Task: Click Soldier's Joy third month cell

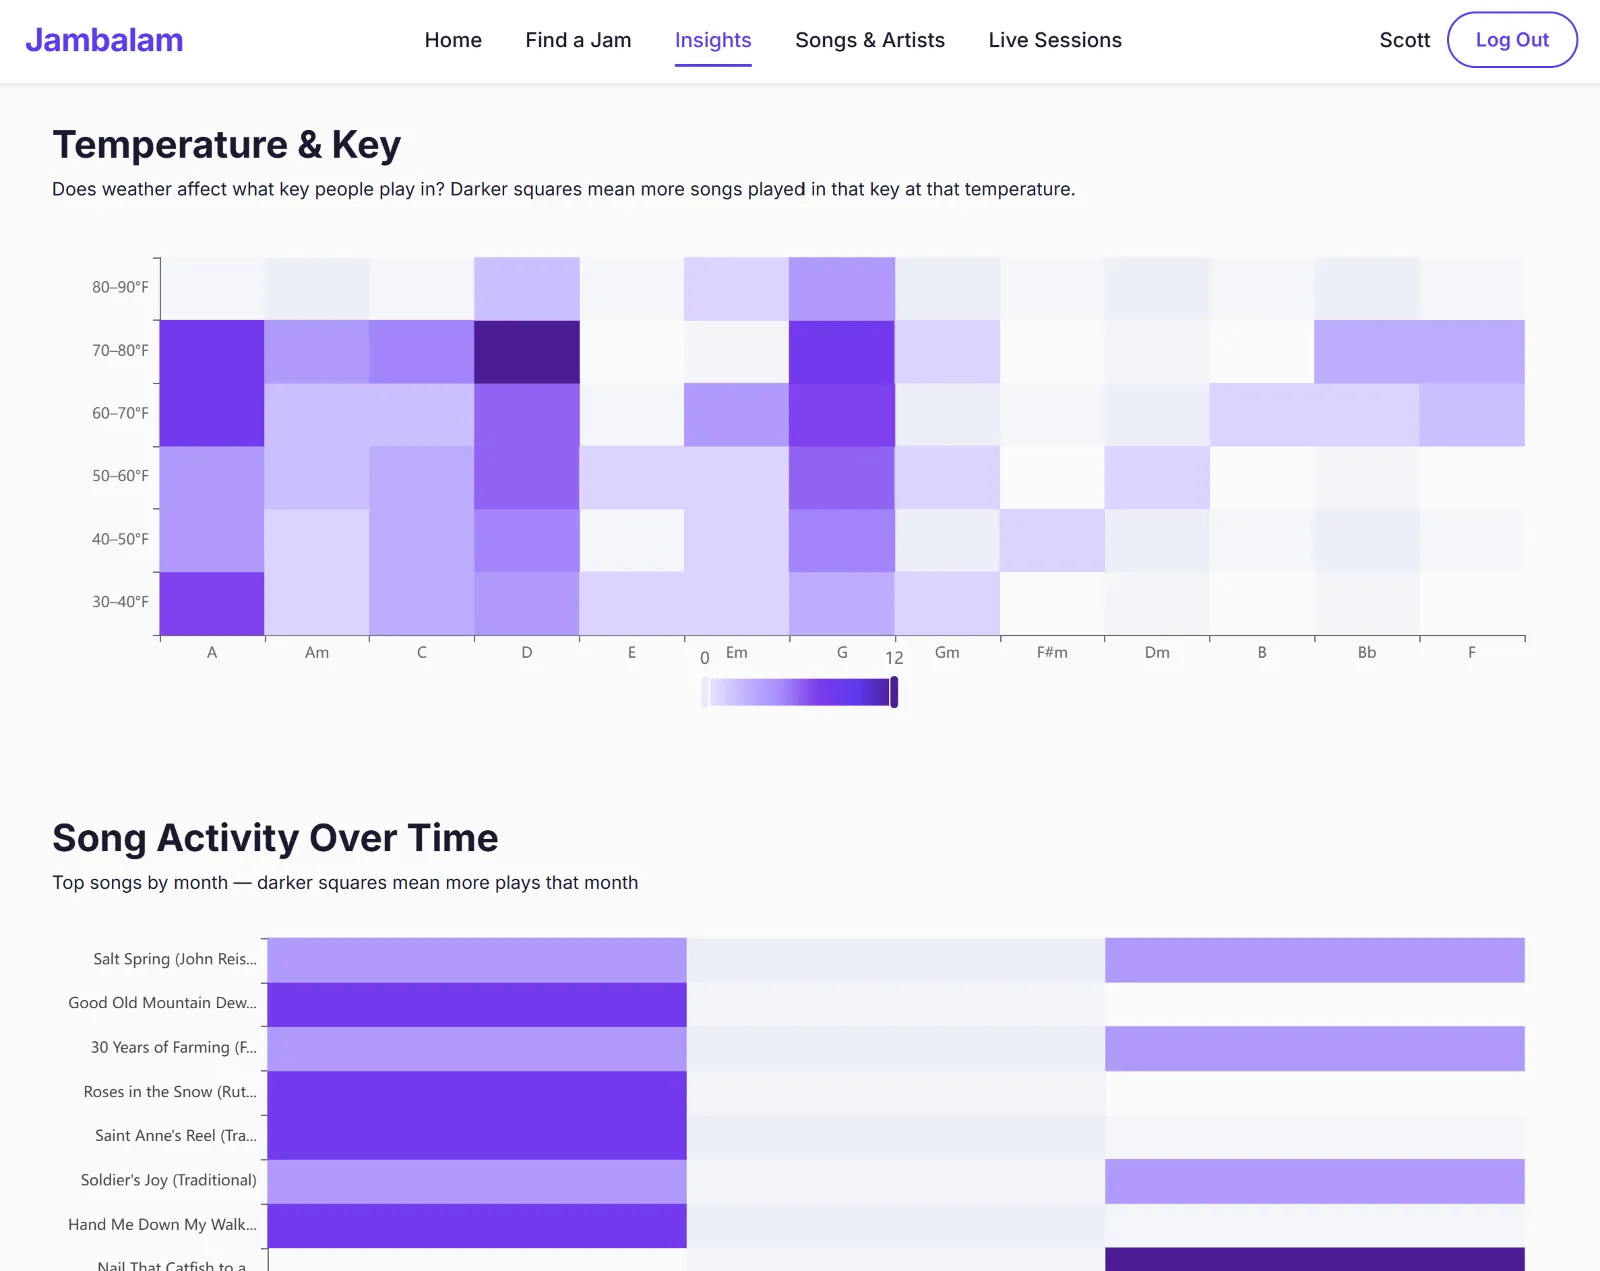Action: tap(1315, 1181)
